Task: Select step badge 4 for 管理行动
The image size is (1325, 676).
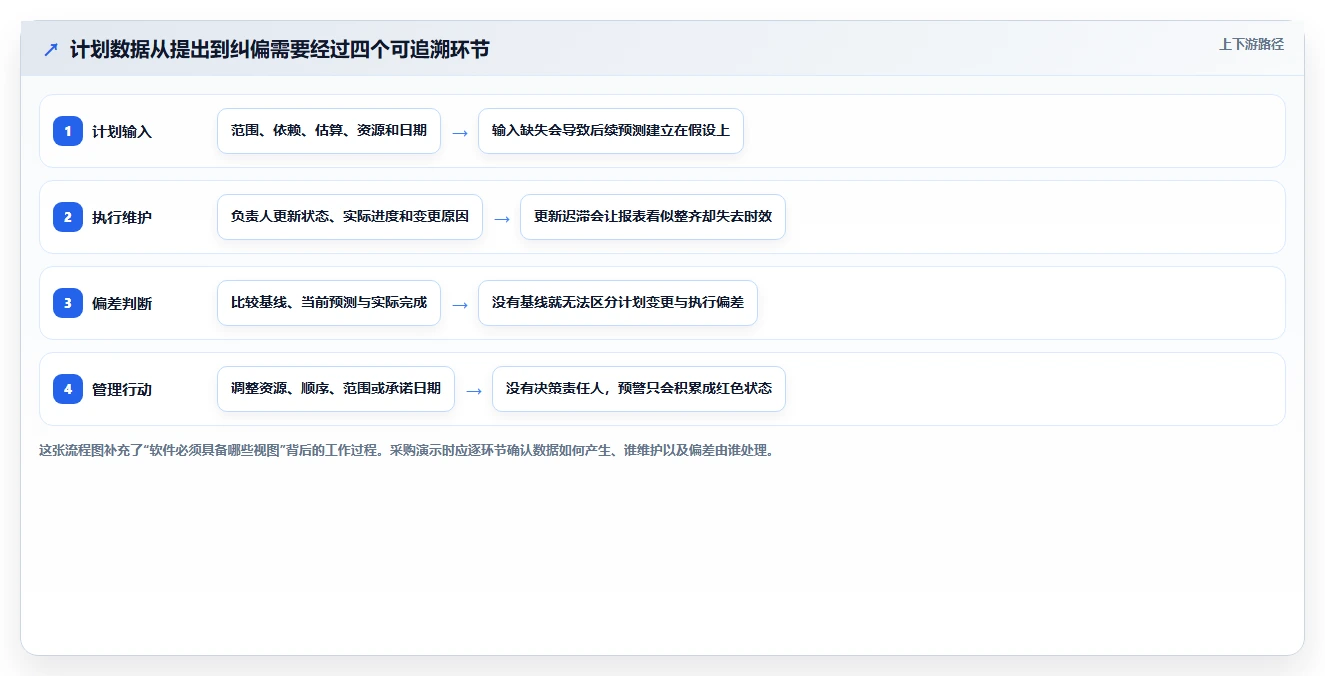Action: [x=68, y=389]
